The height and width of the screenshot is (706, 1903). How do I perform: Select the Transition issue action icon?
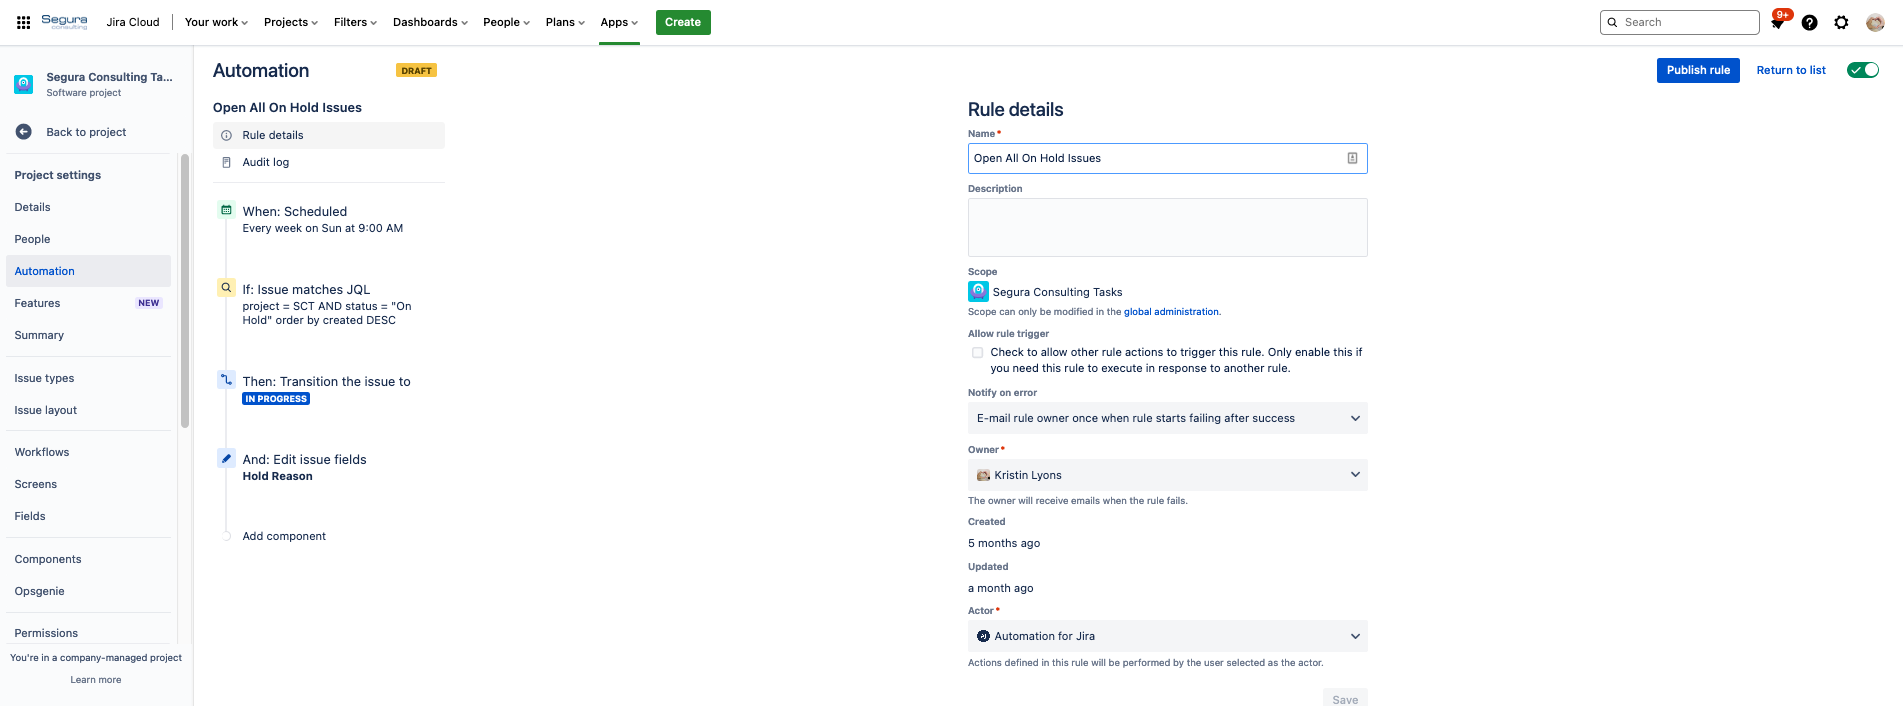click(x=227, y=380)
